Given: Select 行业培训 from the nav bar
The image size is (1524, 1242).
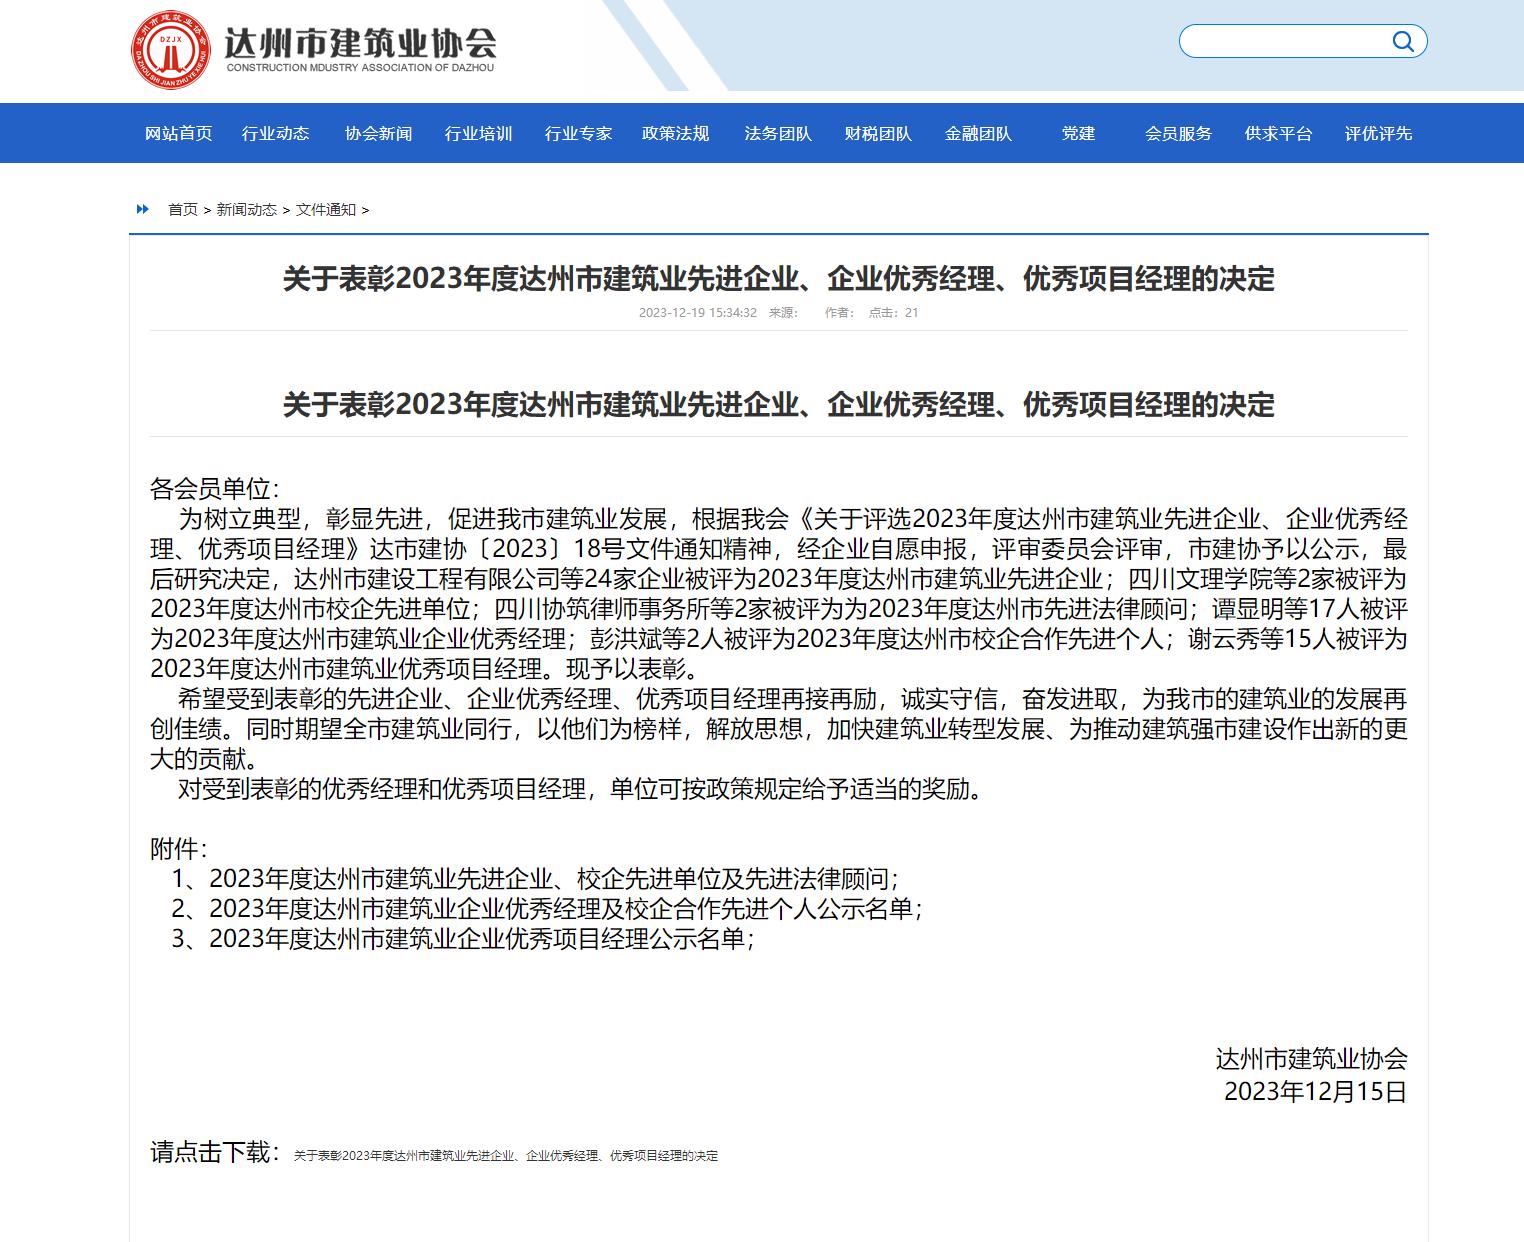Looking at the screenshot, I should [478, 133].
